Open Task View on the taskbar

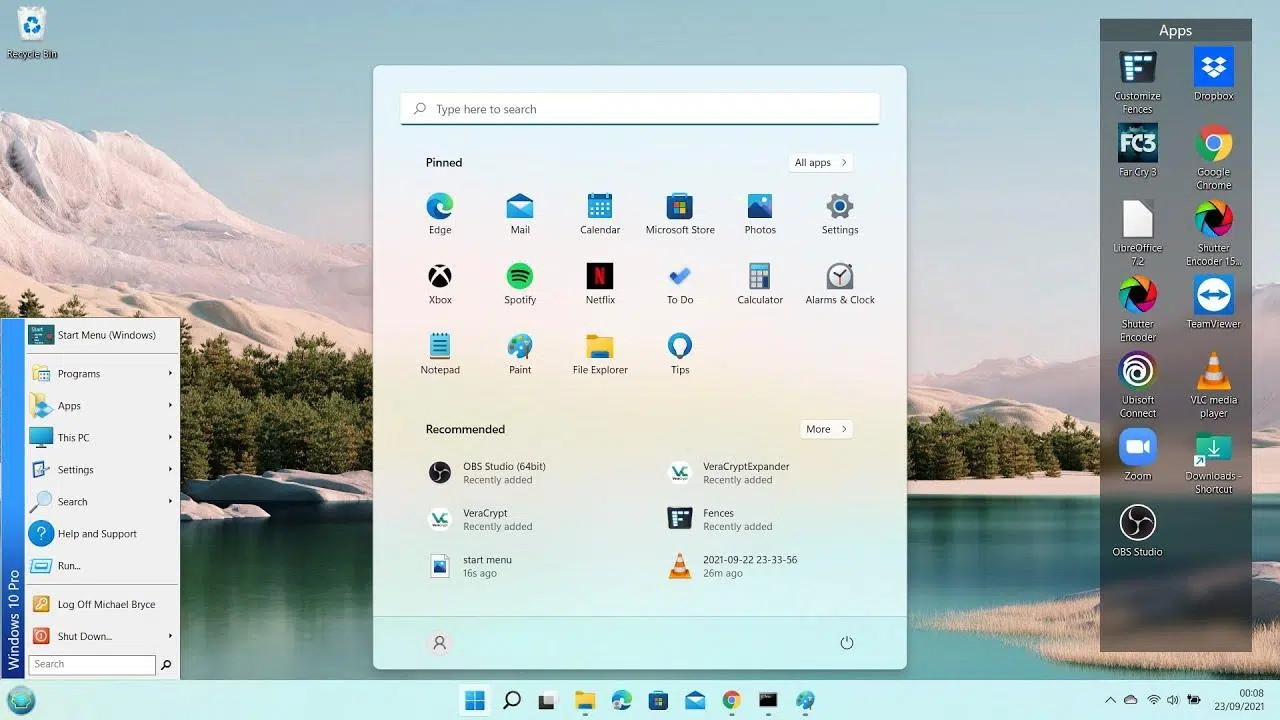(x=547, y=700)
